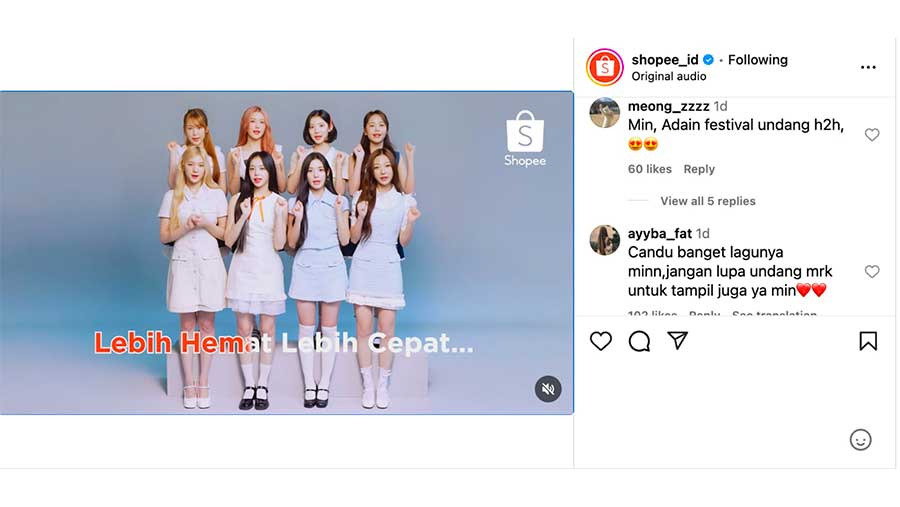The height and width of the screenshot is (507, 900).
Task: Open the emoji picker smiley icon
Action: coord(860,440)
